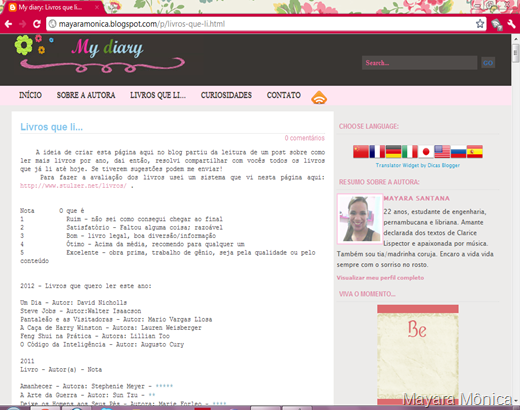Image resolution: width=520 pixels, height=410 pixels.
Task: Open the browser wrench settings menu
Action: pos(511,24)
